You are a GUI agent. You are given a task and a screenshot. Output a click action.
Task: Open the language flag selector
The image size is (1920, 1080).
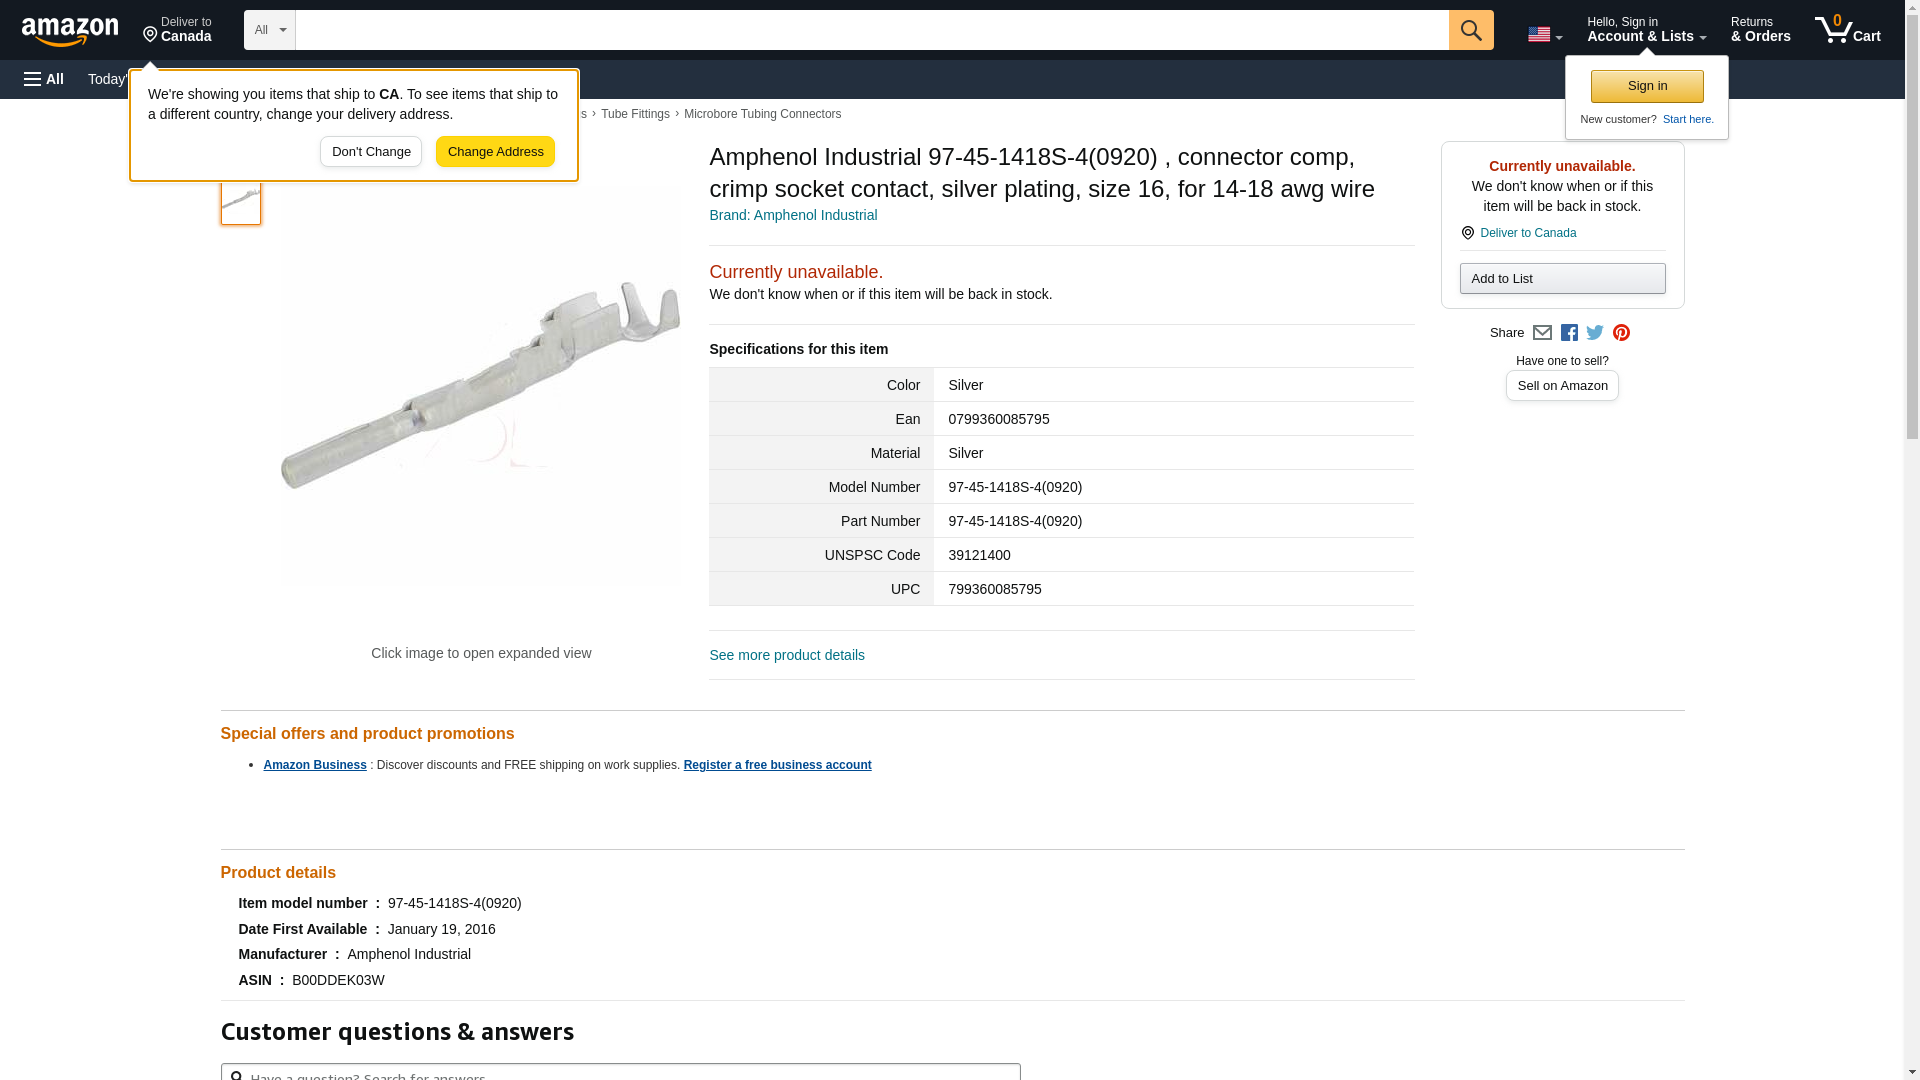[1544, 34]
